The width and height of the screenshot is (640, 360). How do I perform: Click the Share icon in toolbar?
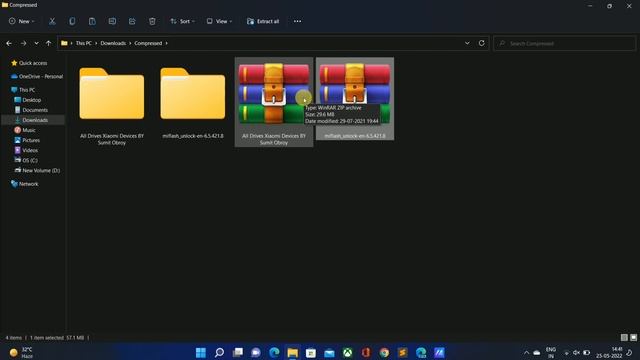point(132,21)
